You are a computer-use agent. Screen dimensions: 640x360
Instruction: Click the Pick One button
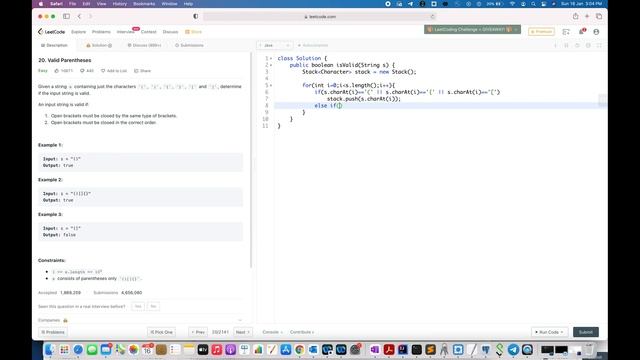161,332
